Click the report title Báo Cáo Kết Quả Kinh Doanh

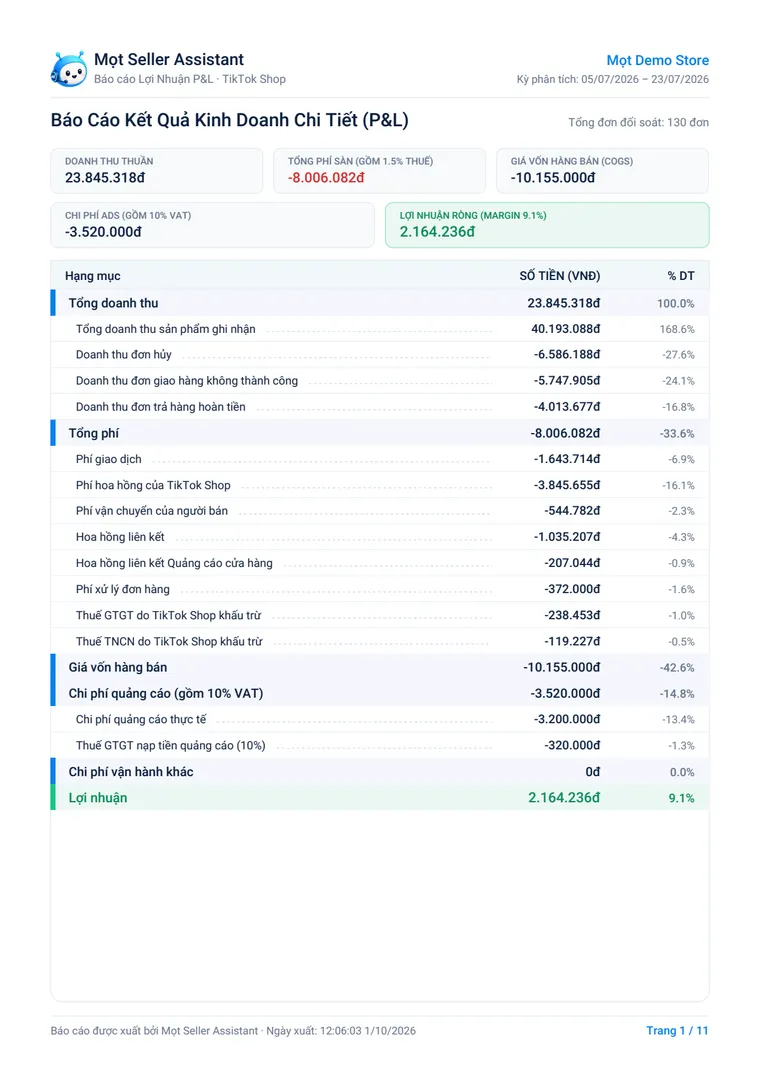pos(229,120)
